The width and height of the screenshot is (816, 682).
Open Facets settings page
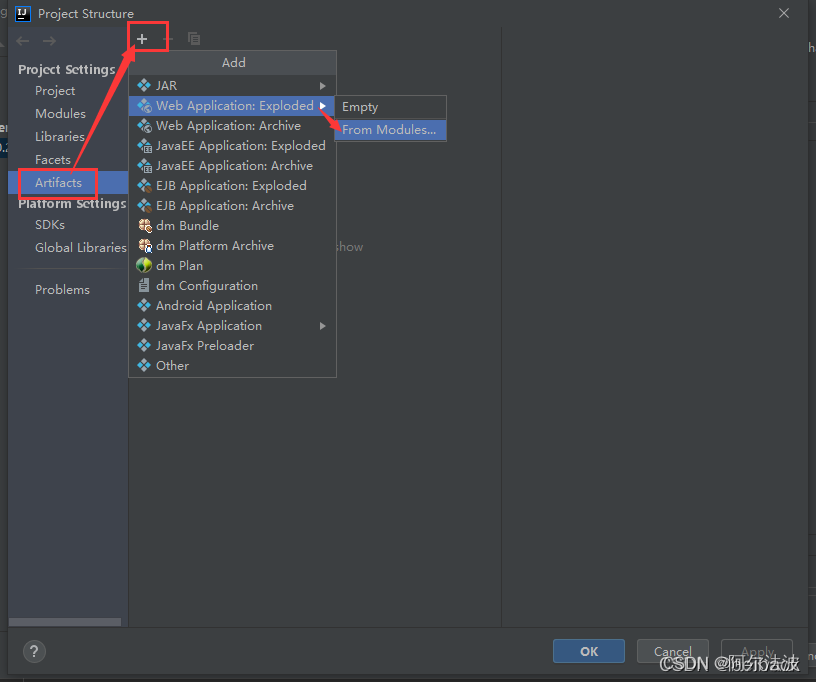click(x=53, y=160)
